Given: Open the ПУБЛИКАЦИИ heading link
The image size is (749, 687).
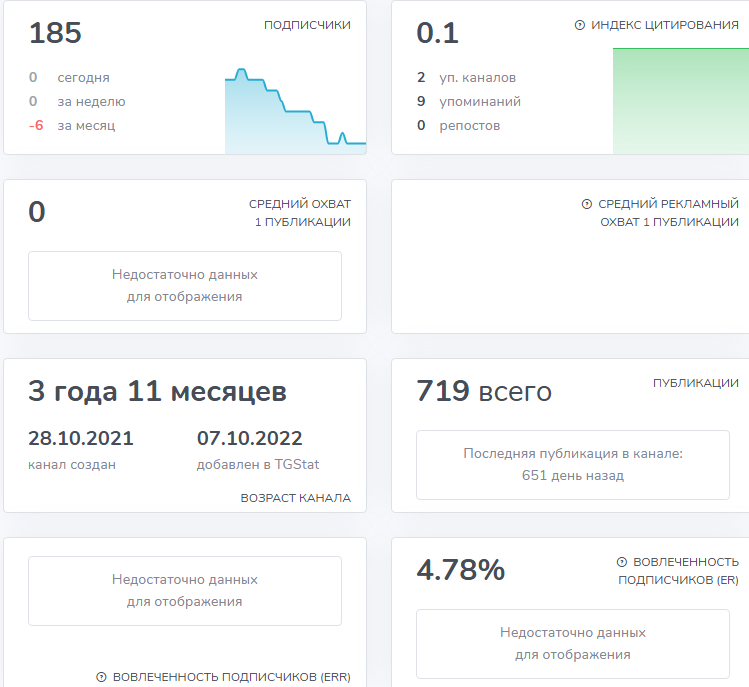Looking at the screenshot, I should coord(695,383).
